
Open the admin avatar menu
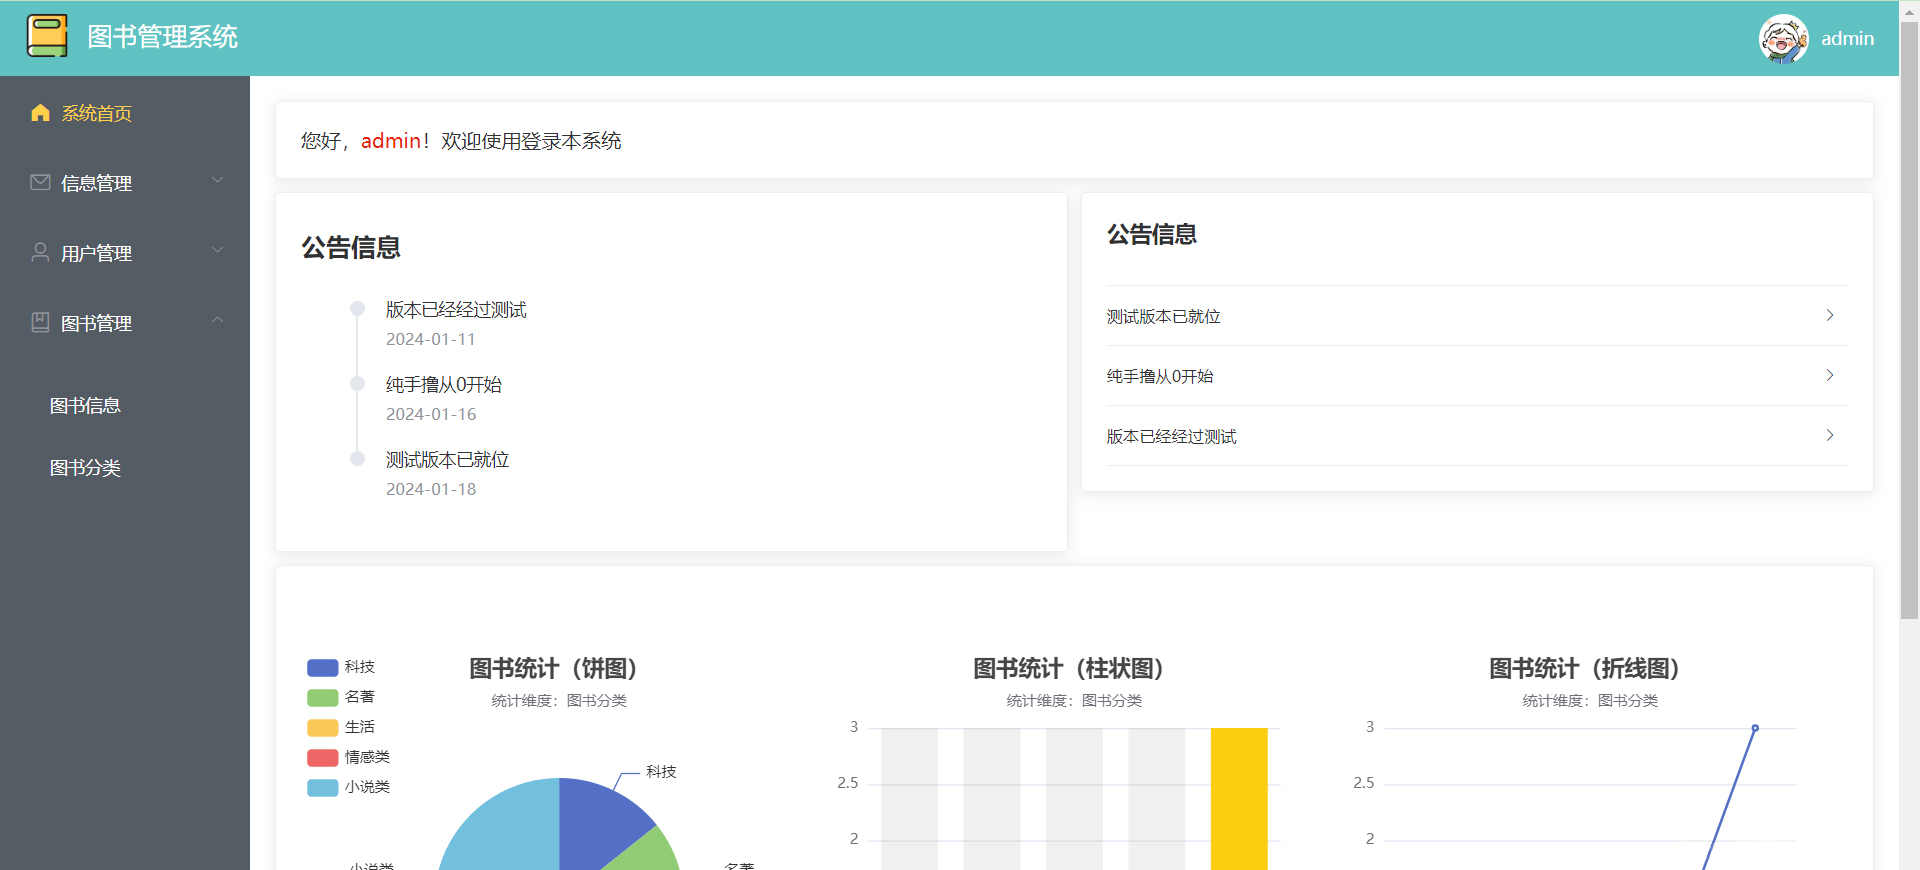click(x=1783, y=38)
